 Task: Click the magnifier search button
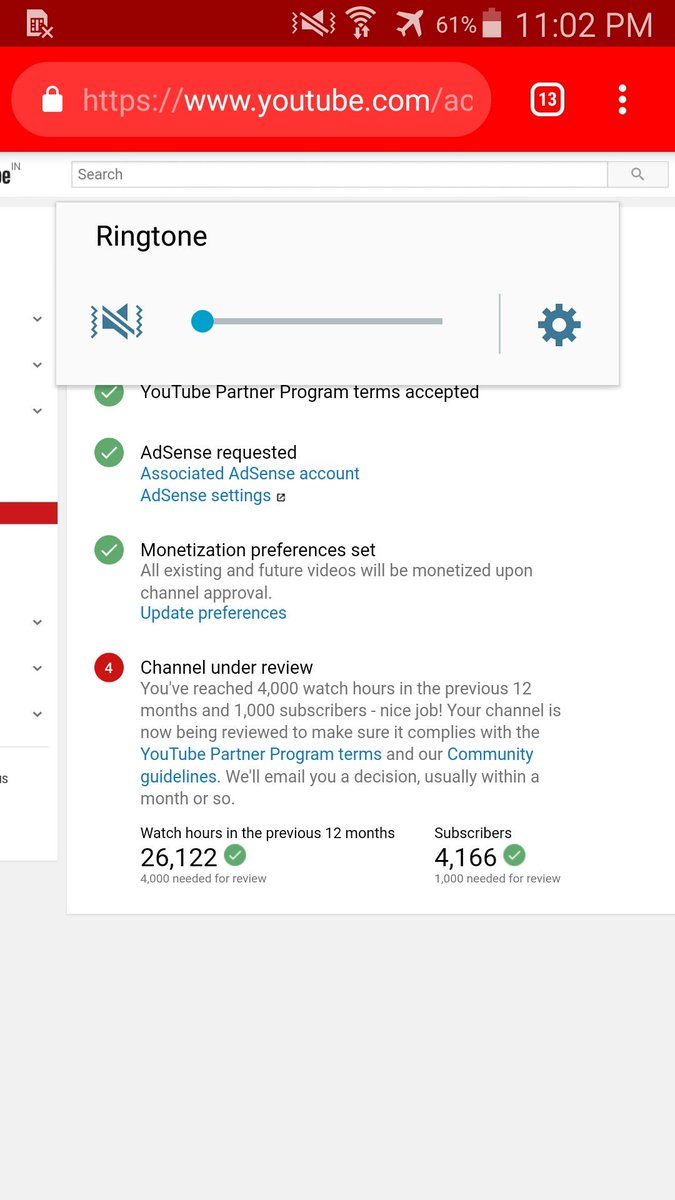638,174
